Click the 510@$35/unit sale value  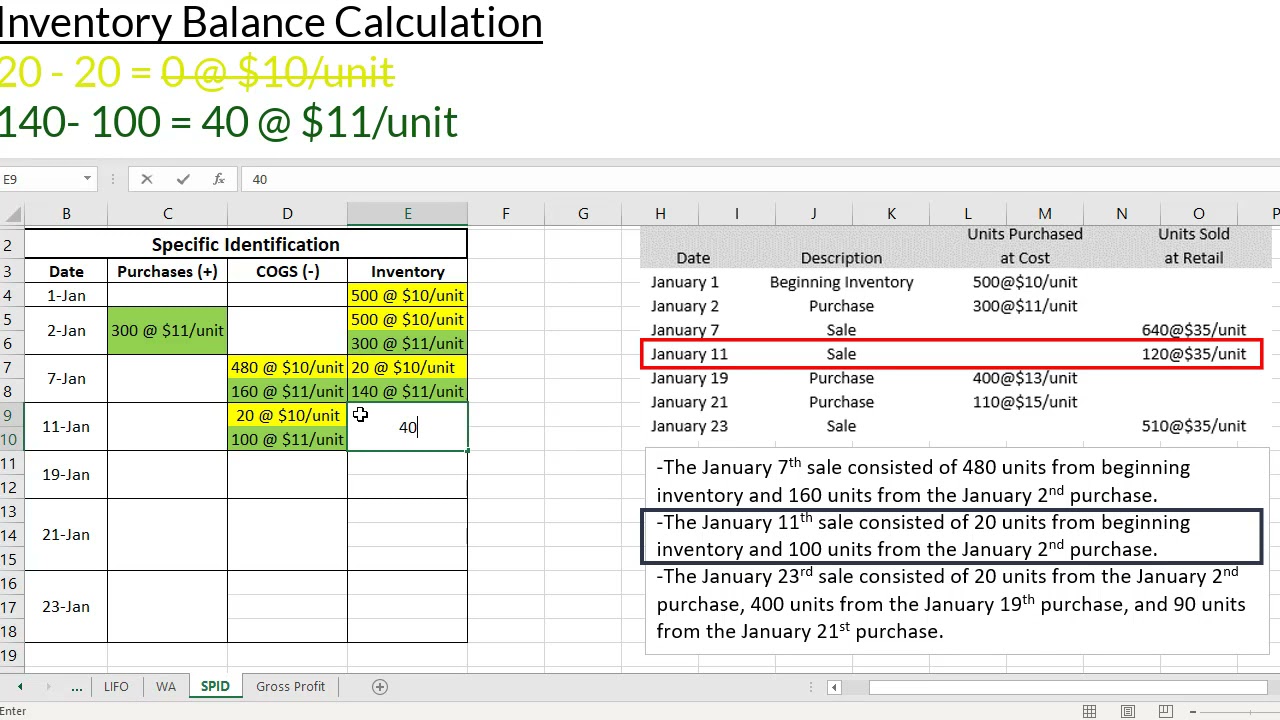tap(1194, 426)
